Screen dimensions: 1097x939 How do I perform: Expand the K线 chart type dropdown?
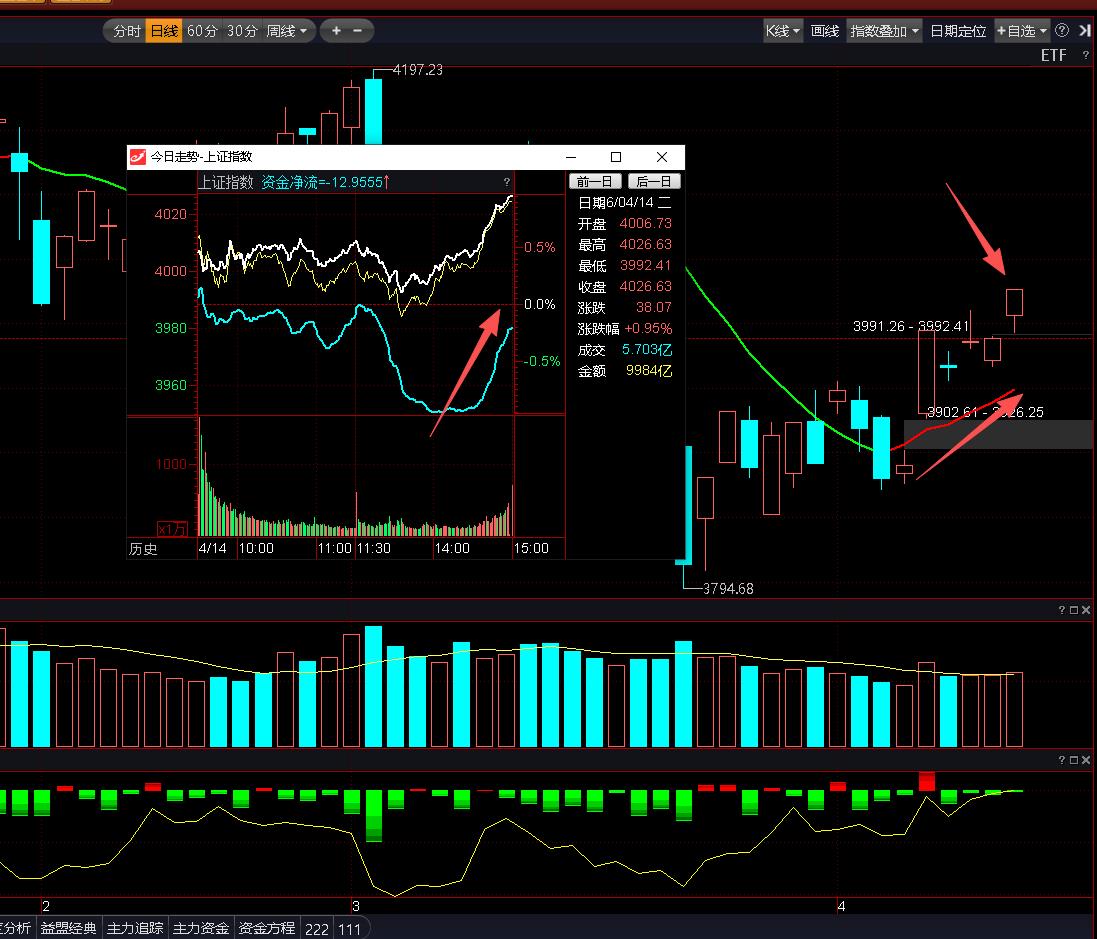point(783,31)
